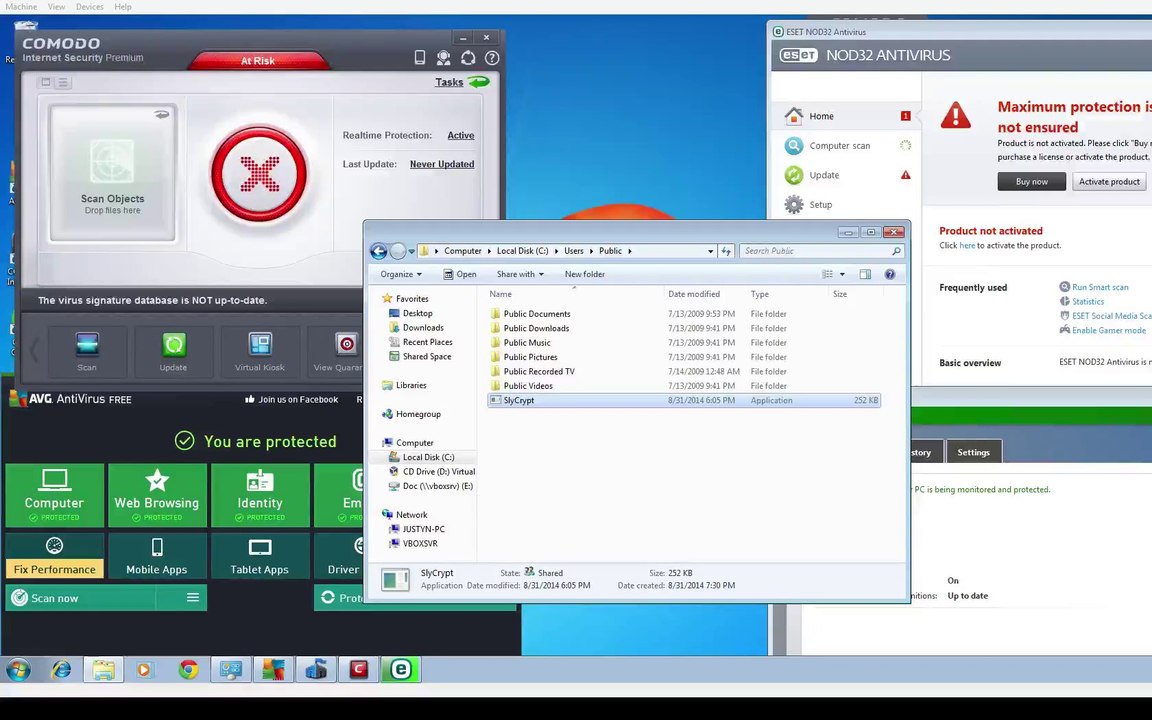Click Users breadcrumb arrow in address bar
The image size is (1152, 720).
[591, 251]
